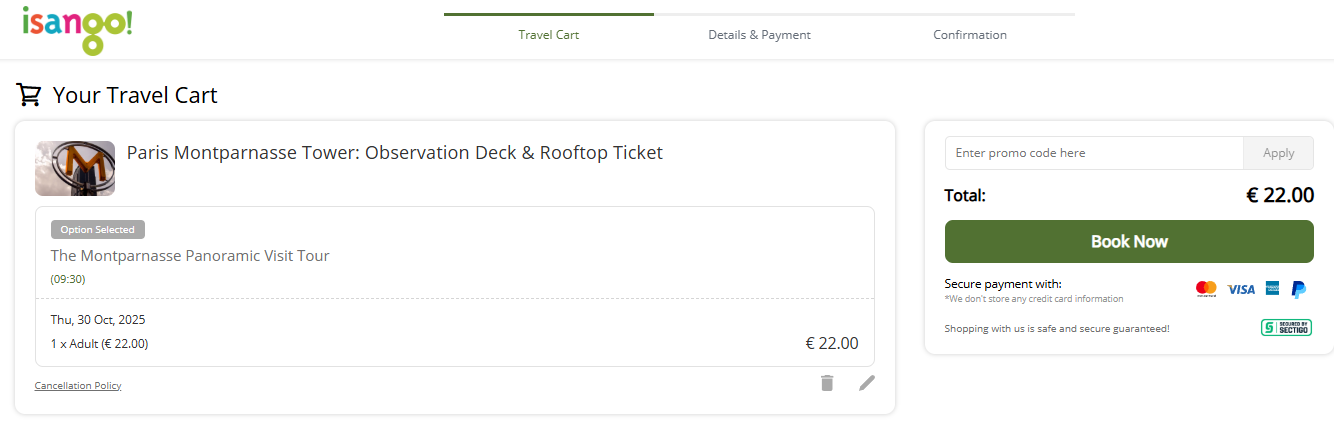Focus the promo code input field
Image resolution: width=1334 pixels, height=435 pixels.
tap(1094, 153)
